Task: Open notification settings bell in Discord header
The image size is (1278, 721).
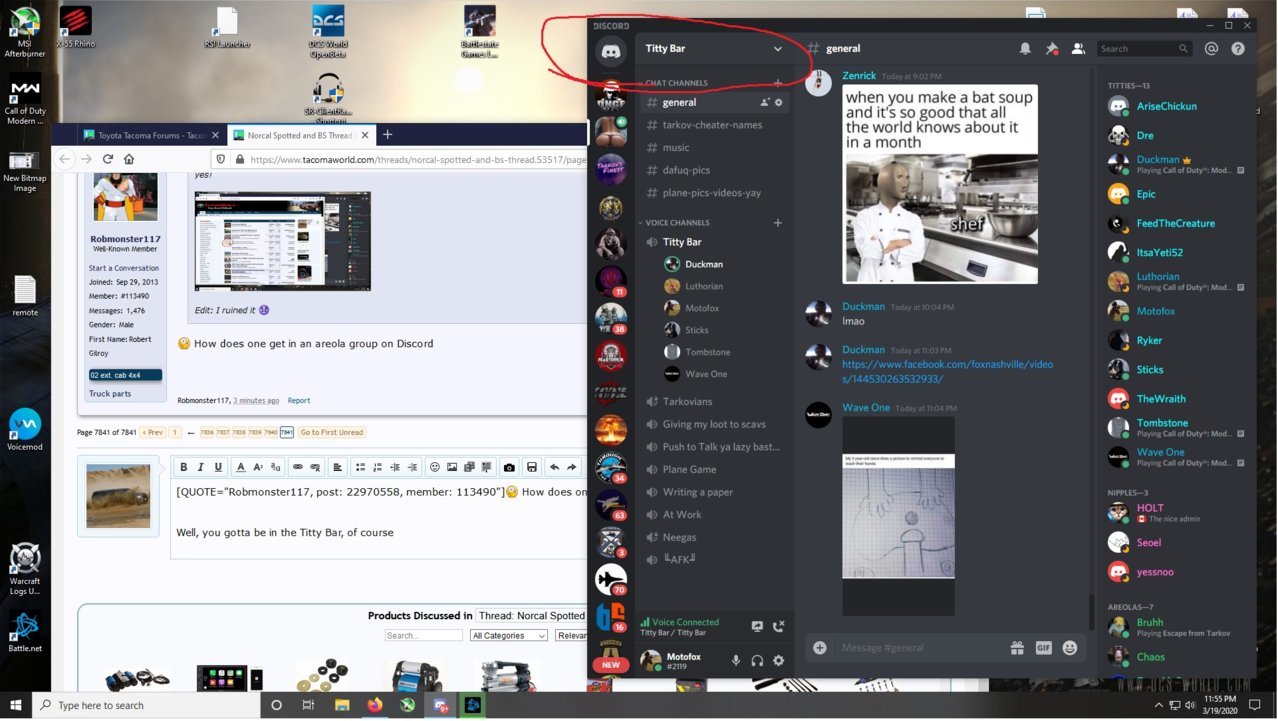Action: (x=1025, y=48)
